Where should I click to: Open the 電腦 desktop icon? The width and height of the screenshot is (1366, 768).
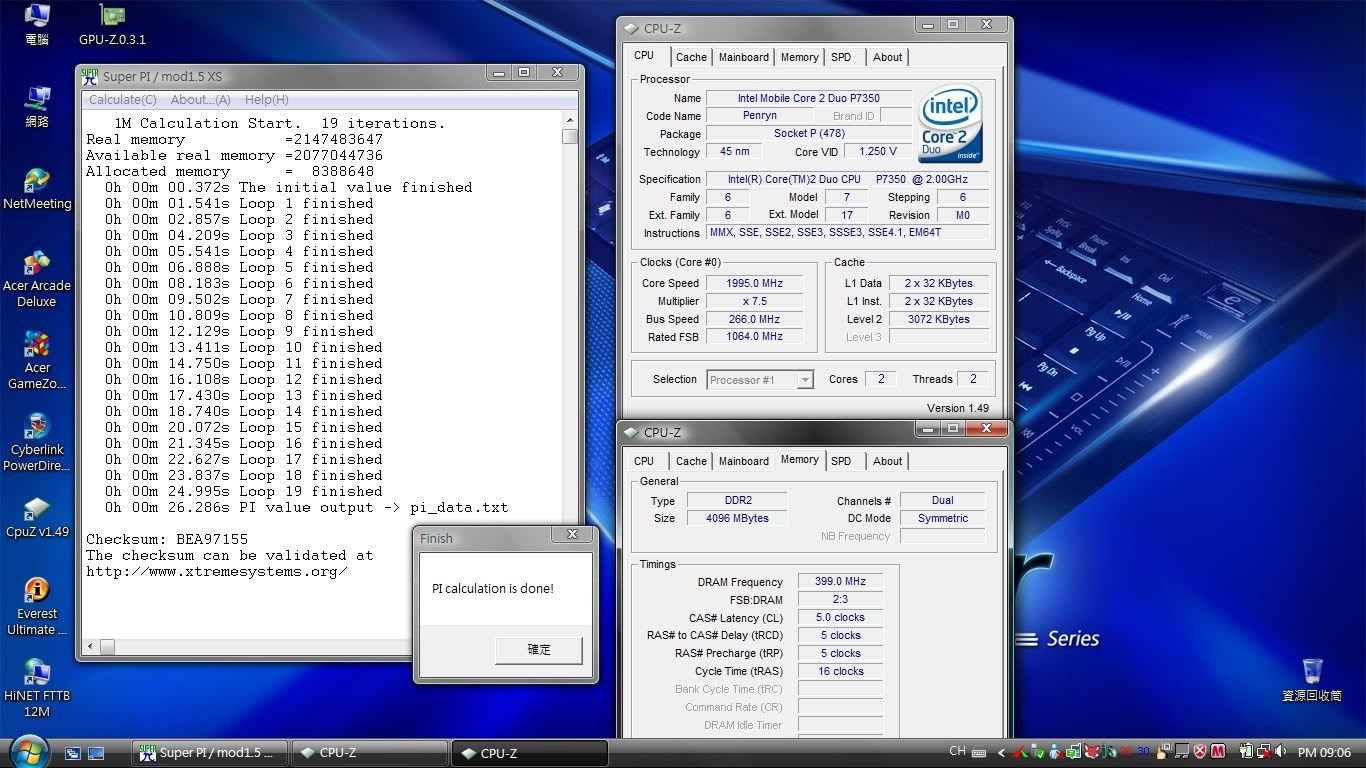pos(37,25)
